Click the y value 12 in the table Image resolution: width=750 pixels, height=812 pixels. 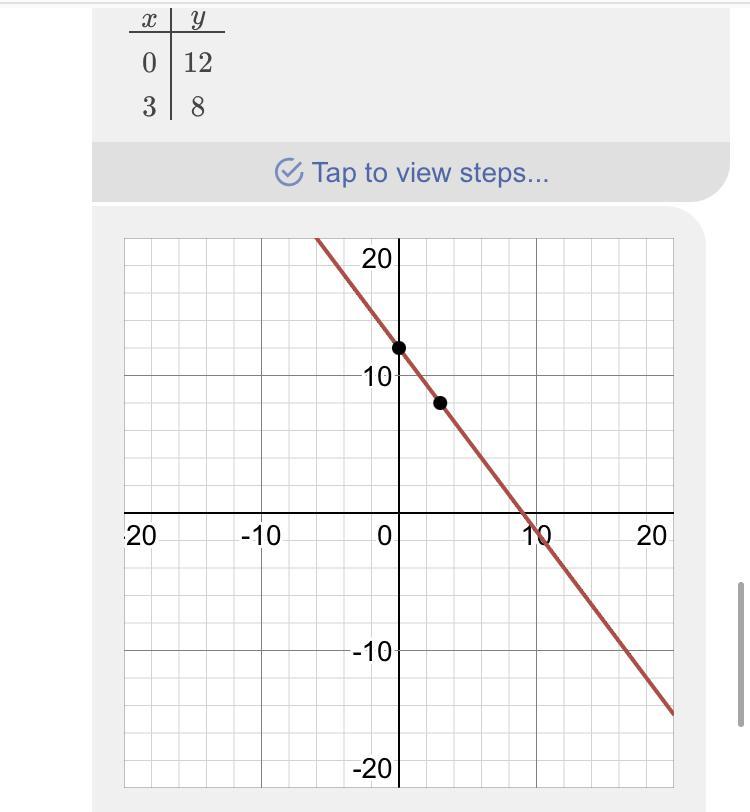198,63
